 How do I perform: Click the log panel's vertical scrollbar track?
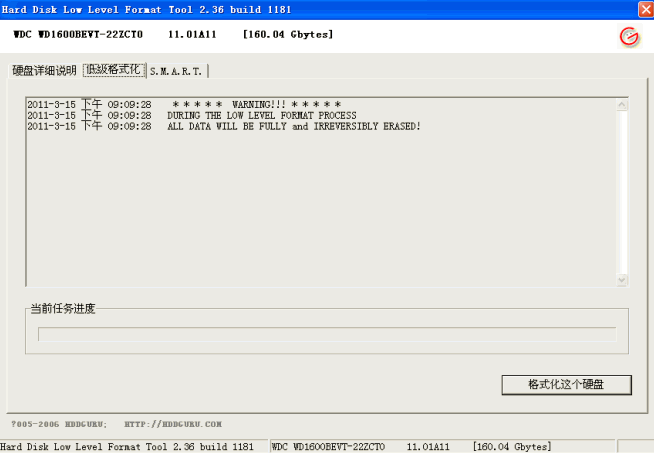click(623, 190)
